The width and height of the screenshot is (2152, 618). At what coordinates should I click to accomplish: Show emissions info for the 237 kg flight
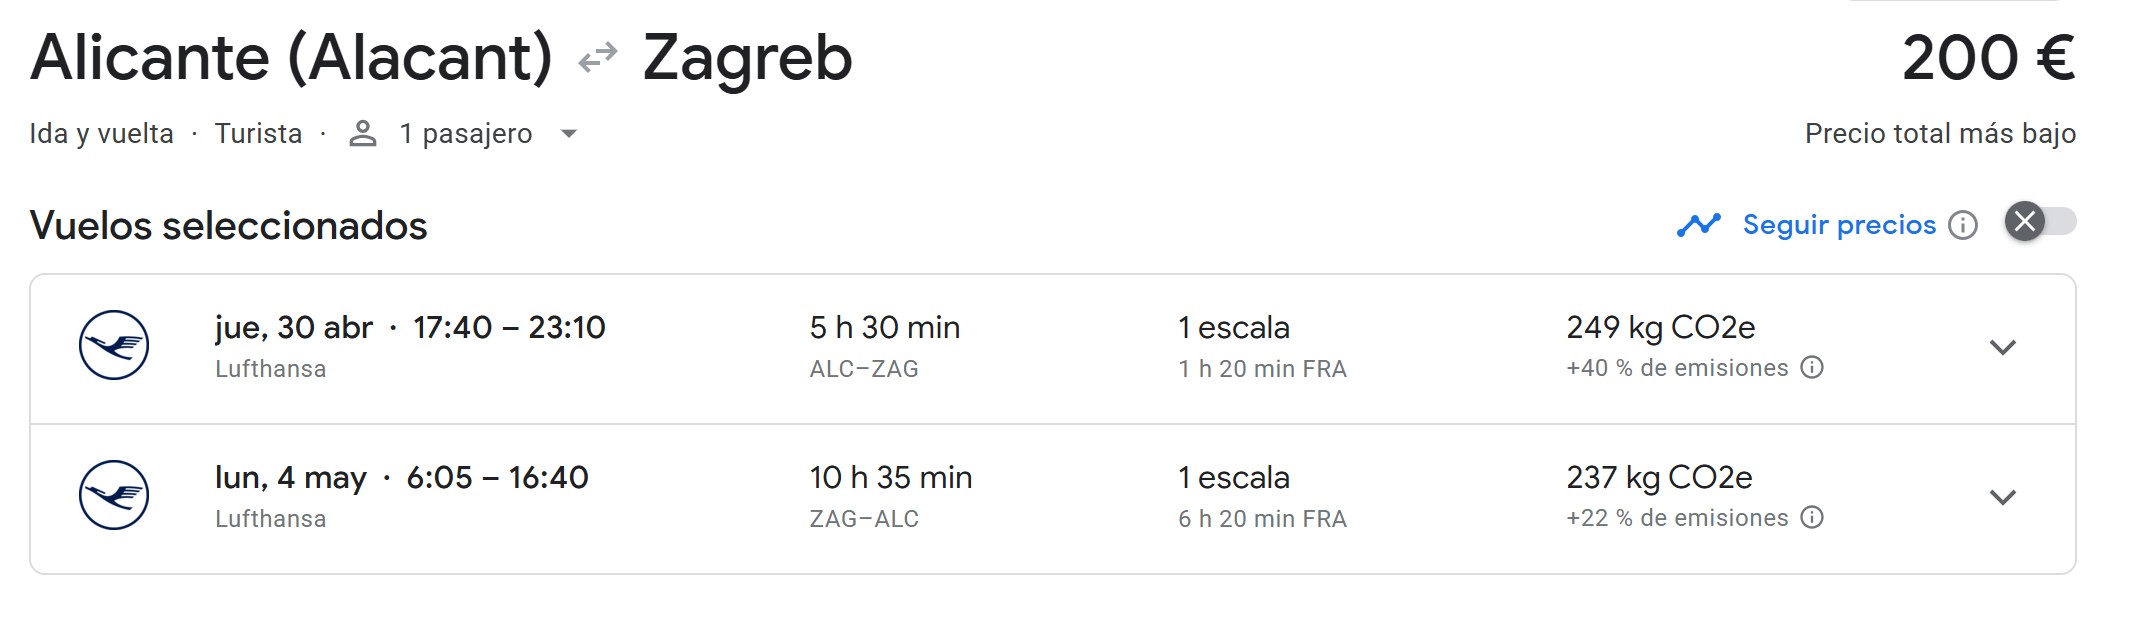[x=1812, y=518]
